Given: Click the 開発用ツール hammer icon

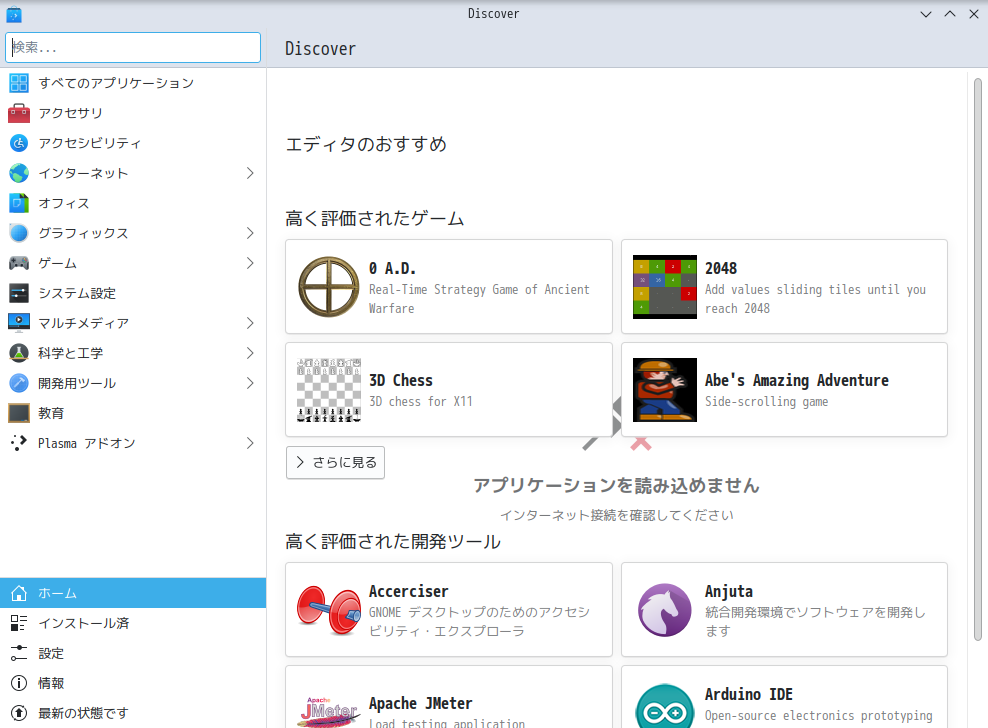Looking at the screenshot, I should [19, 383].
